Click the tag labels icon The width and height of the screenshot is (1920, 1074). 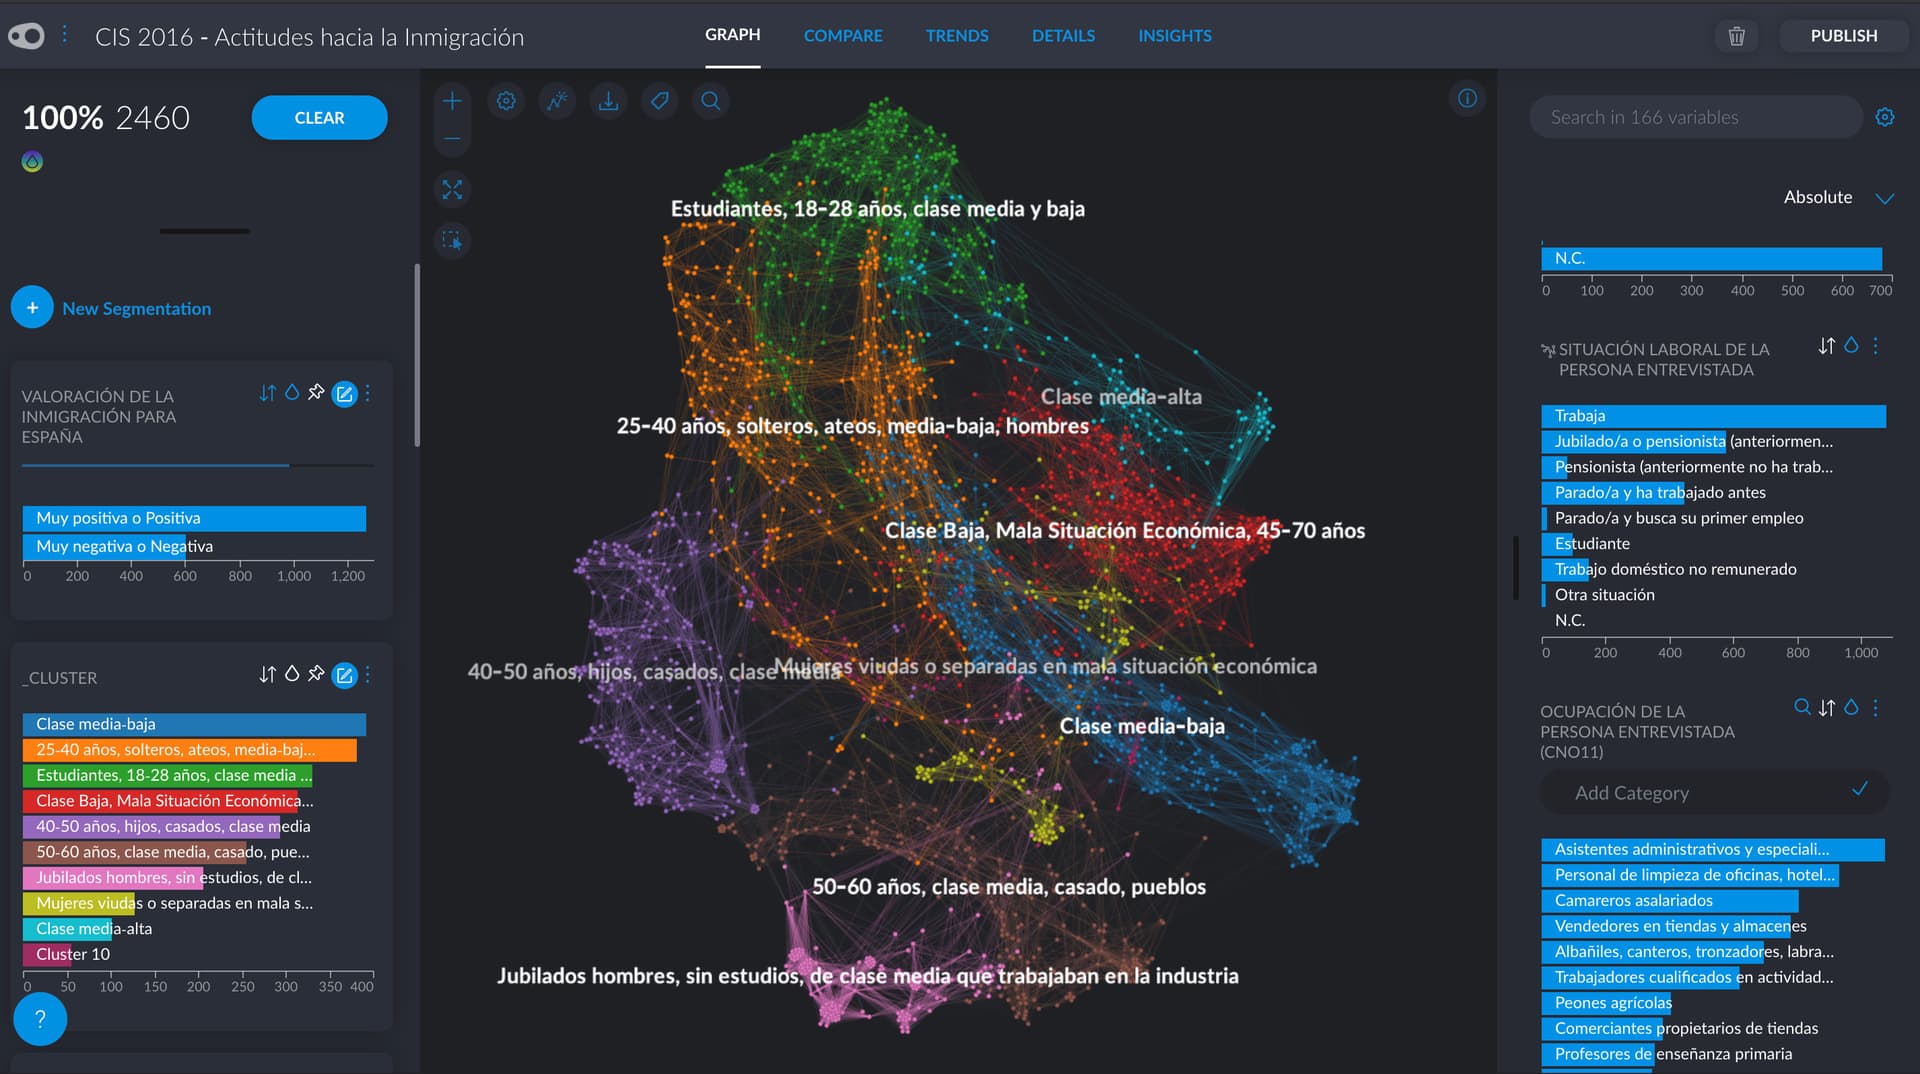click(659, 101)
